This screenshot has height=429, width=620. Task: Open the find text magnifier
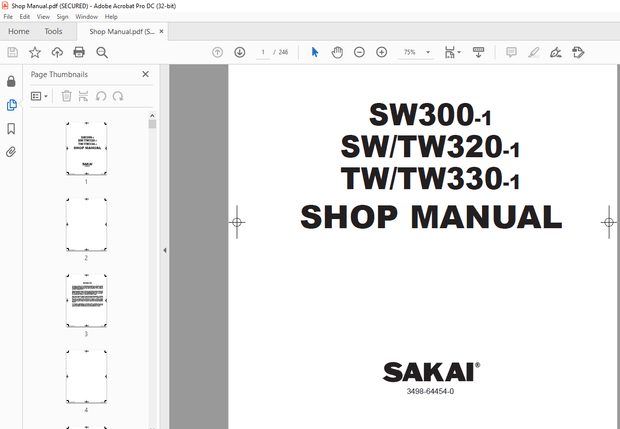[x=102, y=52]
